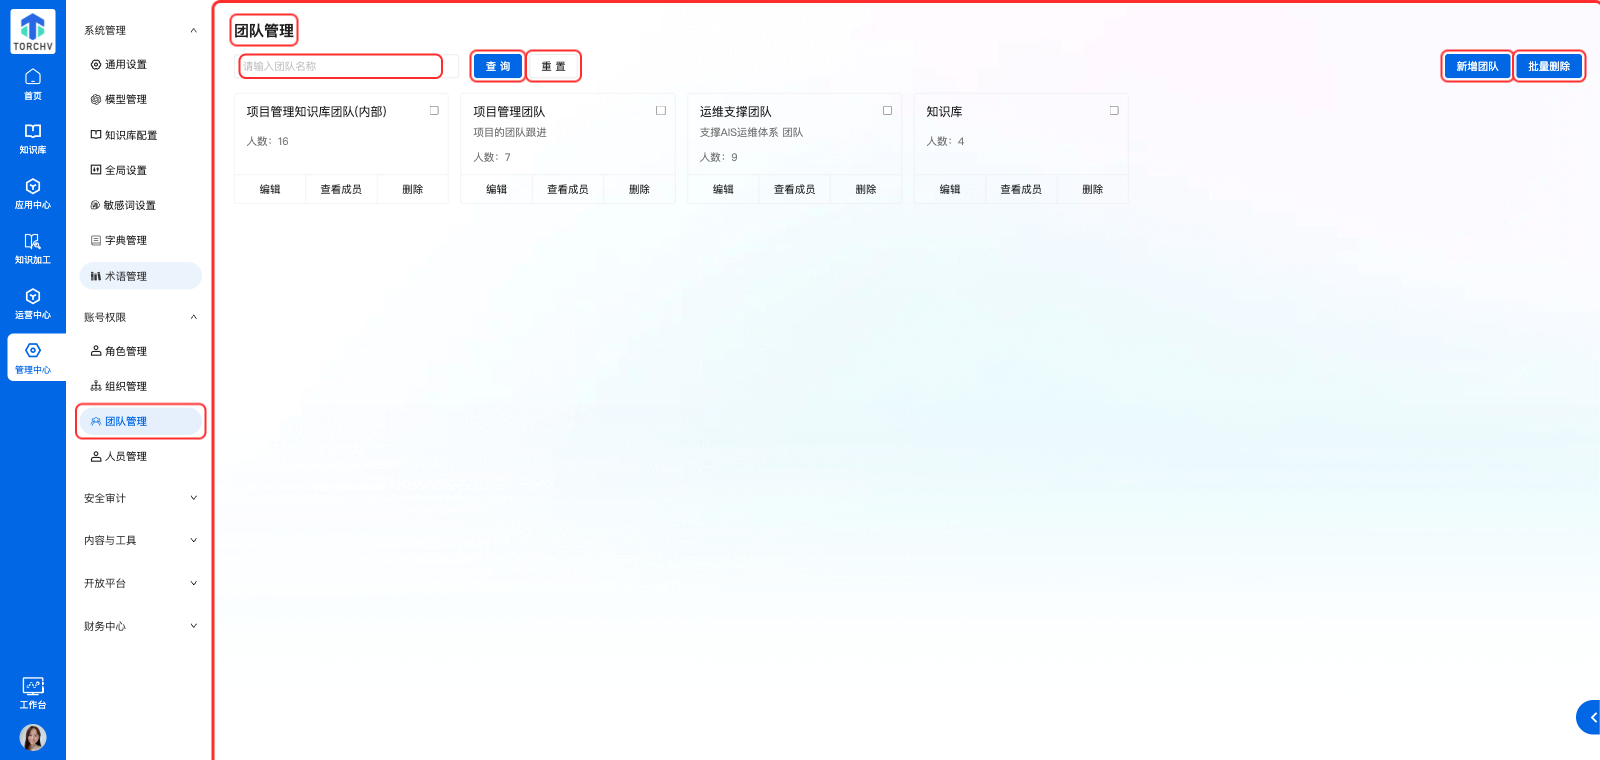Click 编辑 on 运维支撑团队 card
This screenshot has width=1600, height=760.
(x=723, y=189)
